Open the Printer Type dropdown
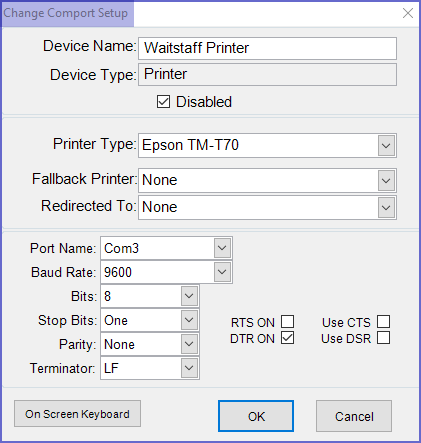Screen dimensions: 421x443 pos(386,146)
